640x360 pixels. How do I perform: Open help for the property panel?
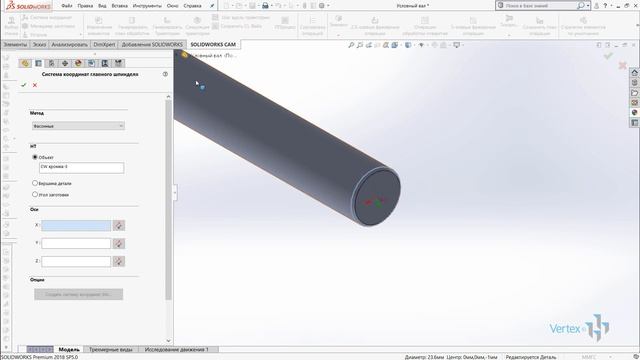tap(165, 74)
